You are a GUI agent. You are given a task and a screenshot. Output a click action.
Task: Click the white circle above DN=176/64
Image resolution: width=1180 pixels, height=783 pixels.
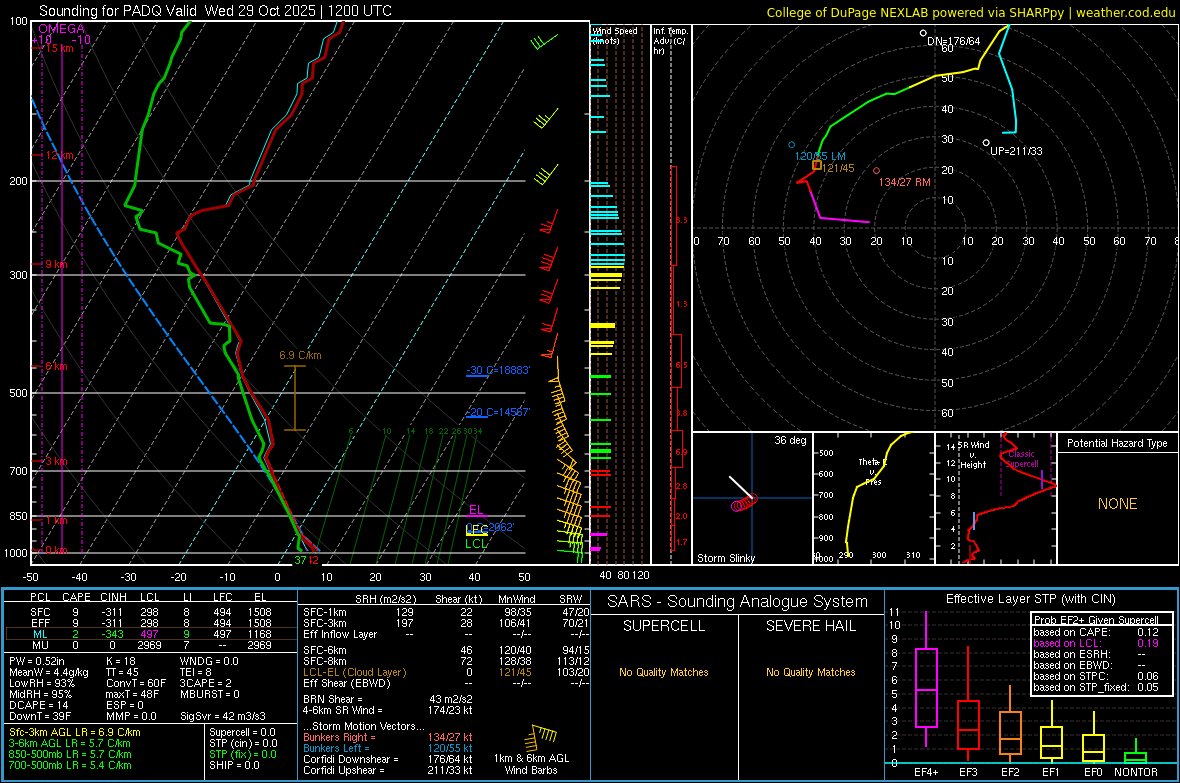point(923,33)
